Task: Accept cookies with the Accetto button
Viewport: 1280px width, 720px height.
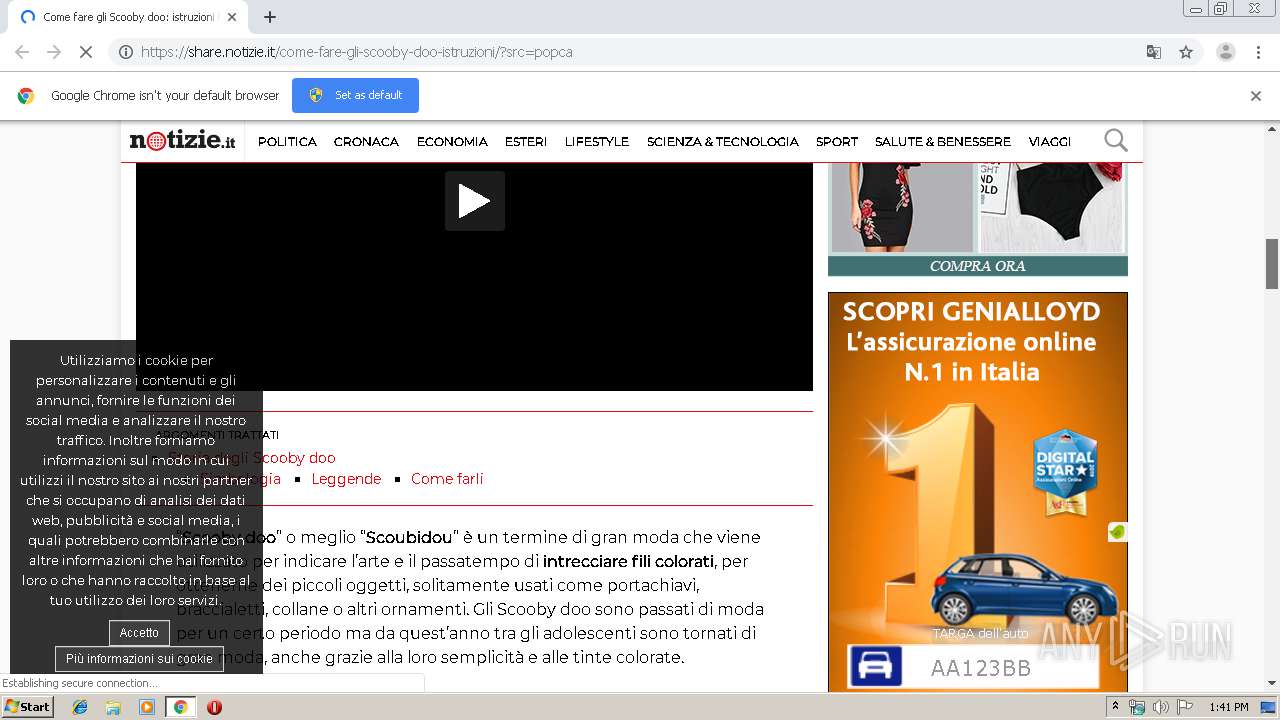Action: click(x=139, y=633)
